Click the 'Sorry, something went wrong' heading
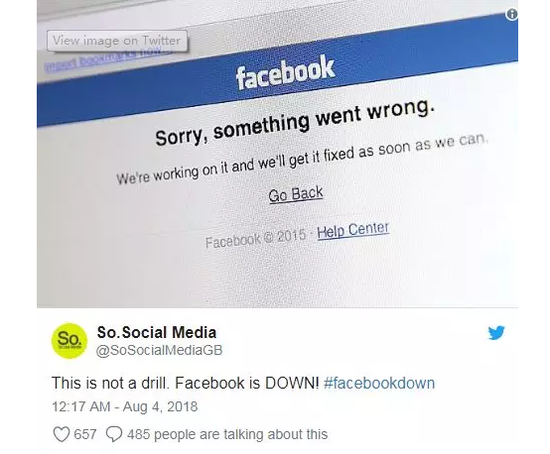 (295, 122)
